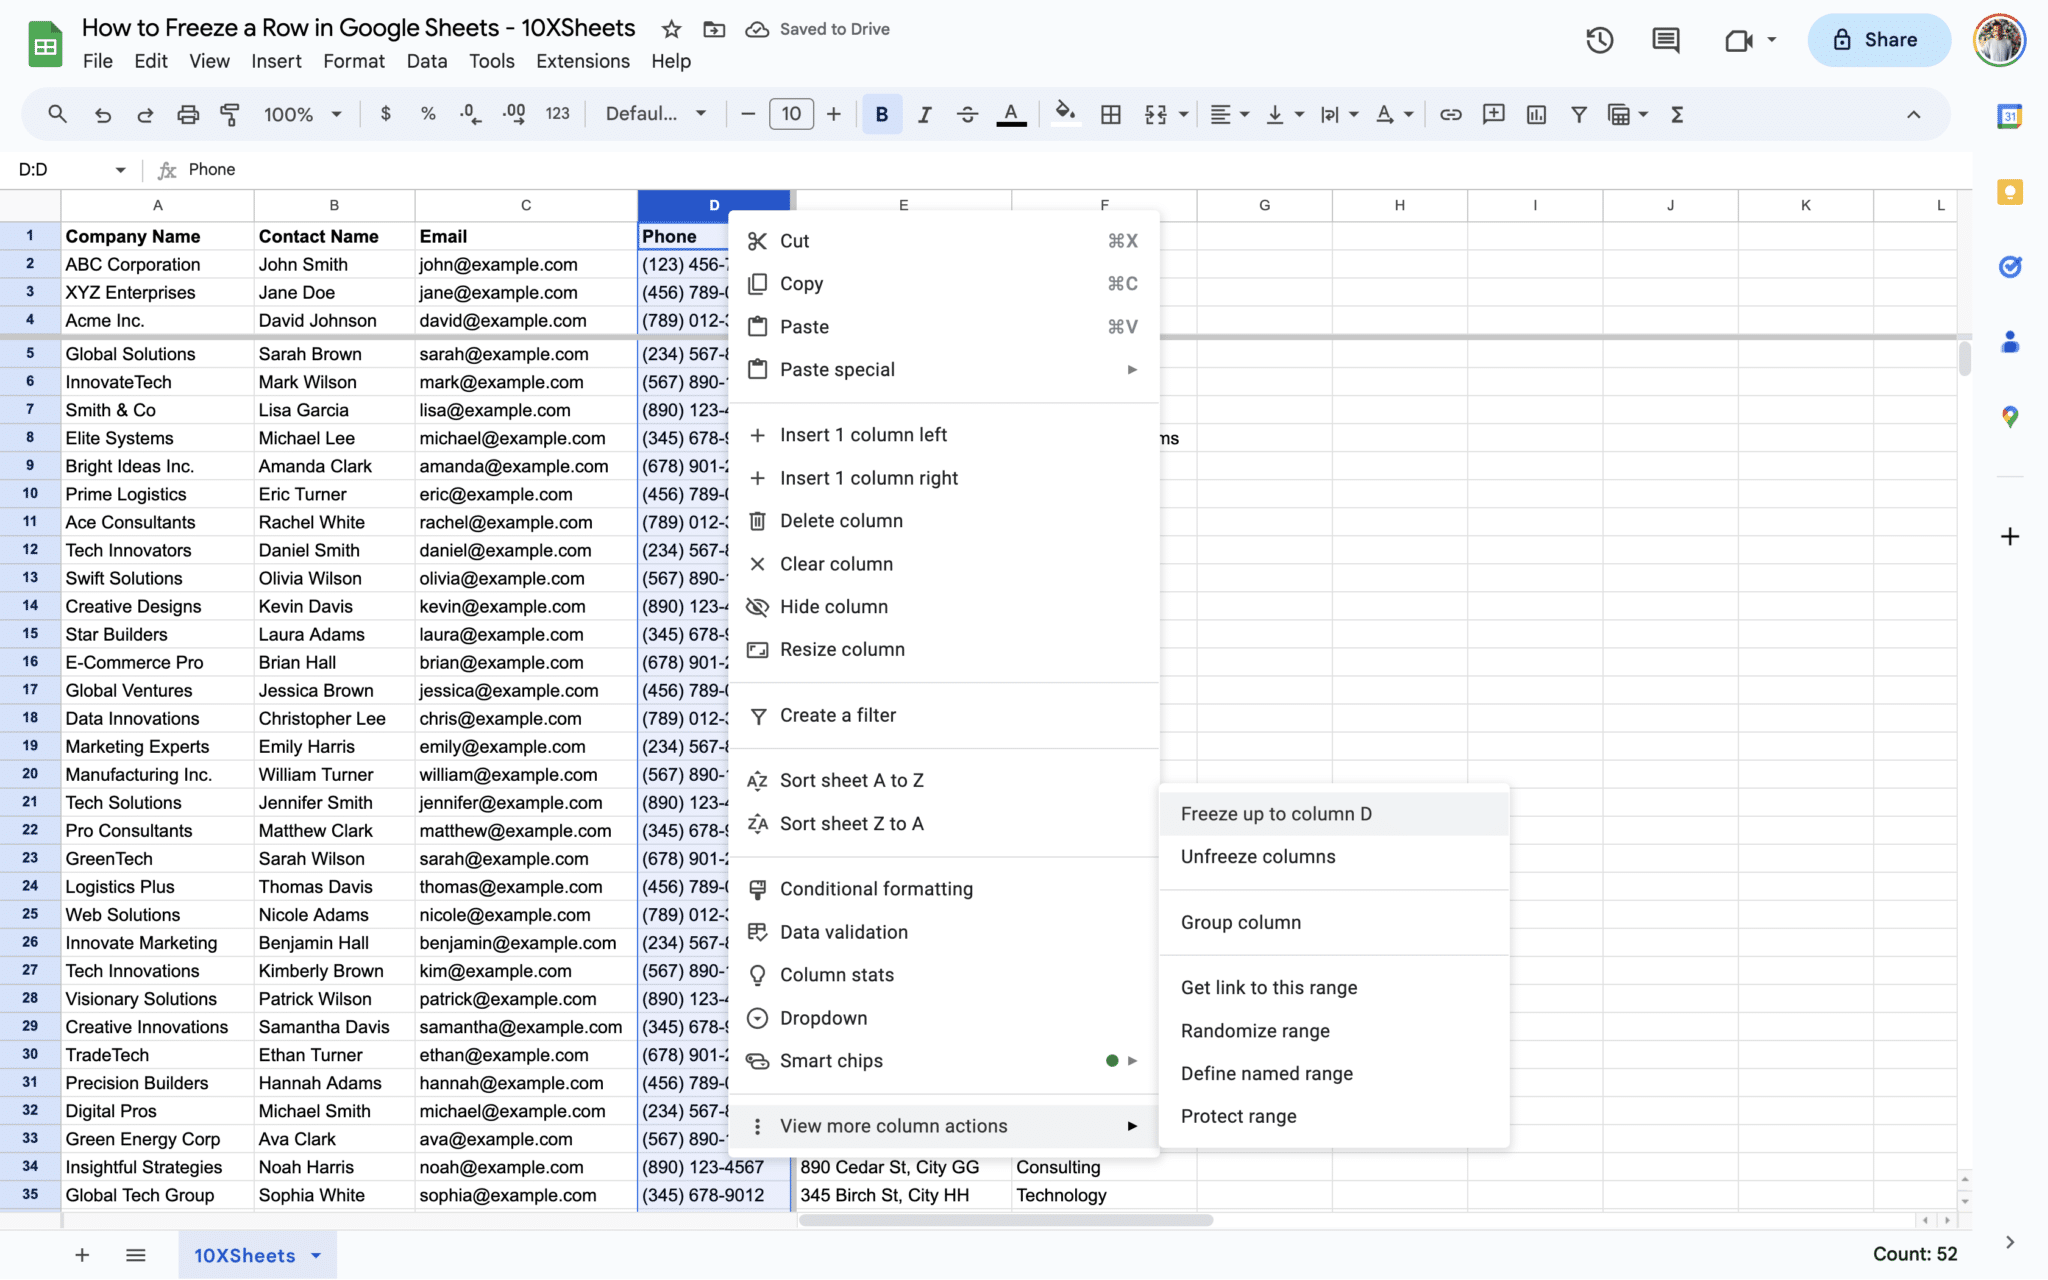
Task: Click the insert chart icon
Action: pyautogui.click(x=1536, y=114)
